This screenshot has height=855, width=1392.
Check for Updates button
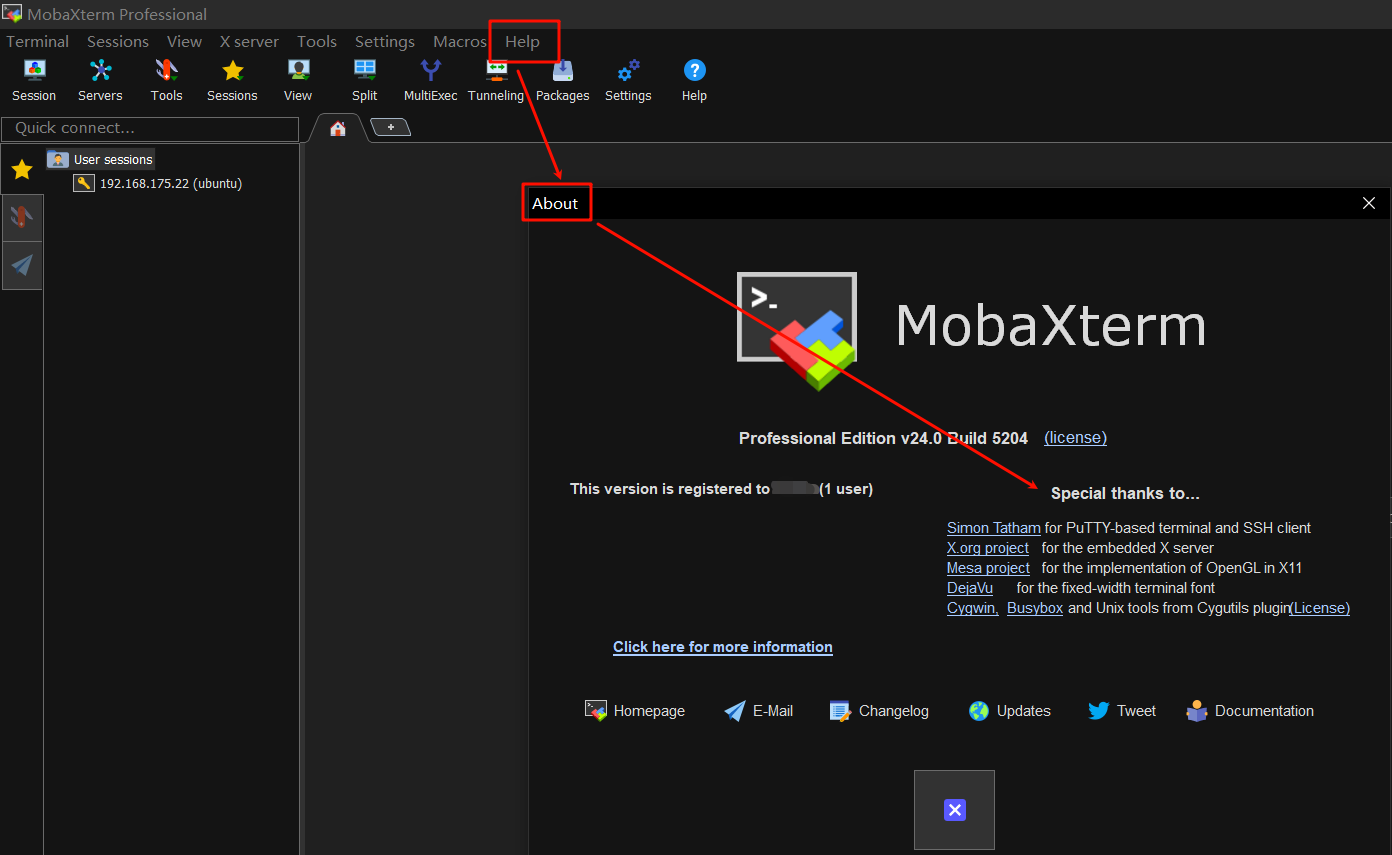pos(1009,711)
